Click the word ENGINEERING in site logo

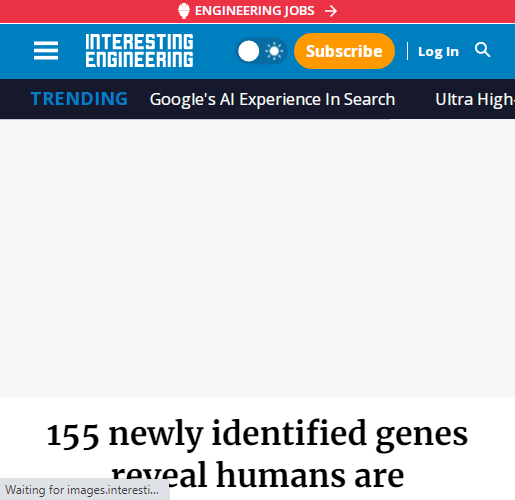tap(139, 60)
